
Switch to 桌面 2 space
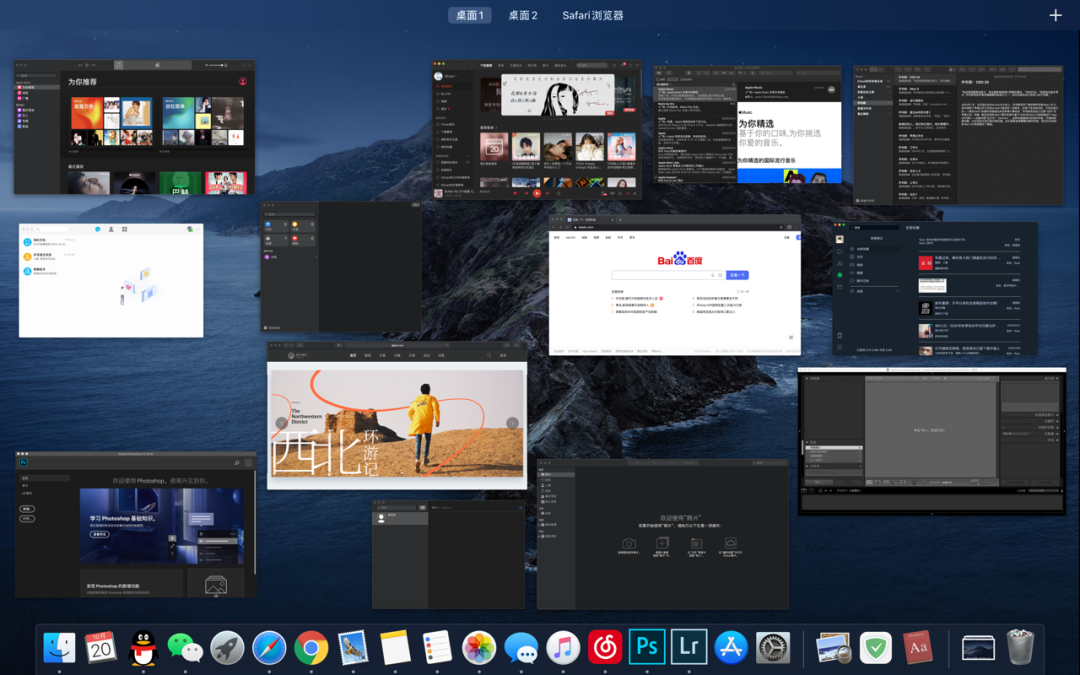pos(522,15)
